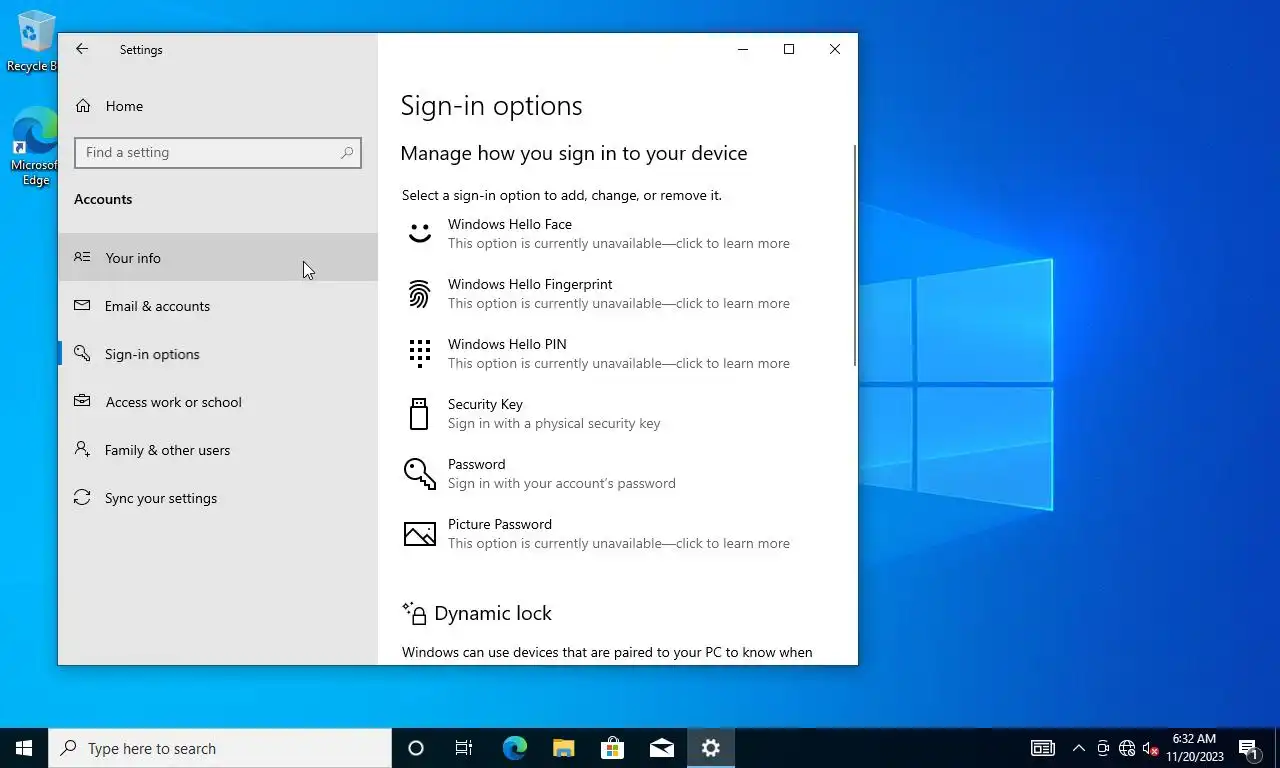Viewport: 1280px width, 768px height.
Task: Click the Home icon in sidebar
Action: [x=83, y=106]
